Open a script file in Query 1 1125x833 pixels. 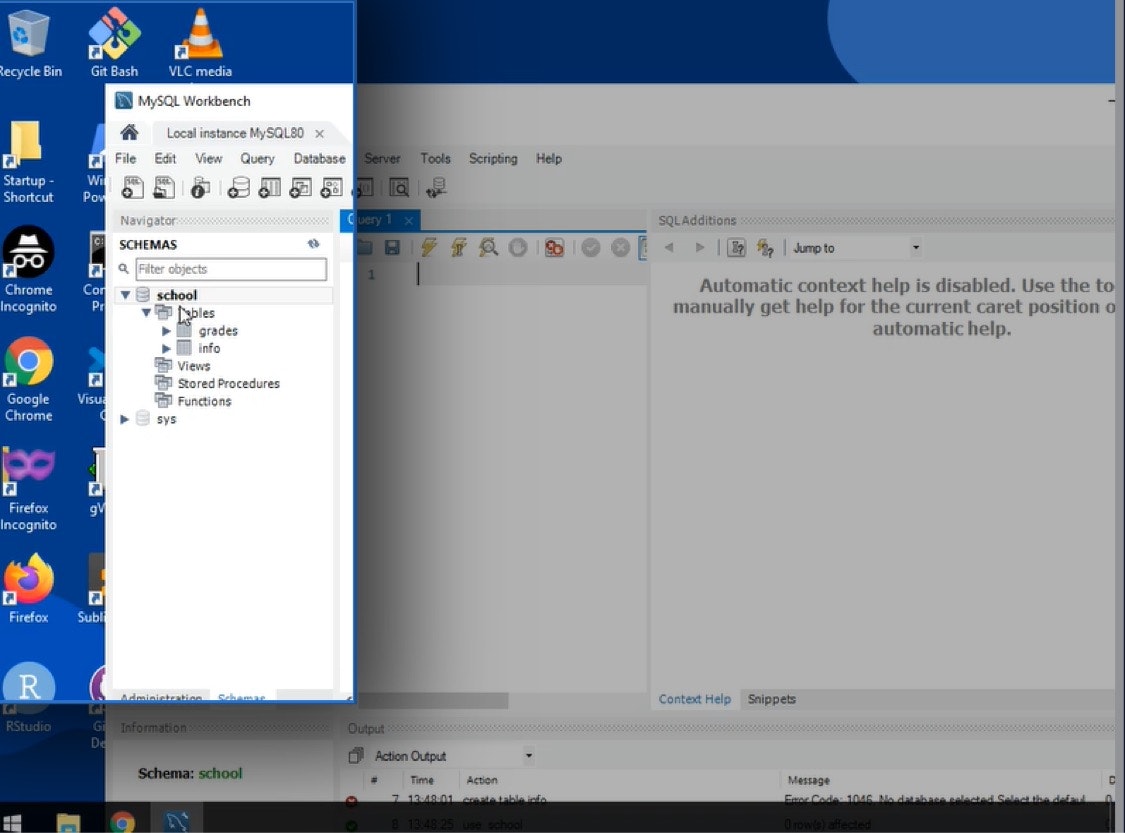364,248
